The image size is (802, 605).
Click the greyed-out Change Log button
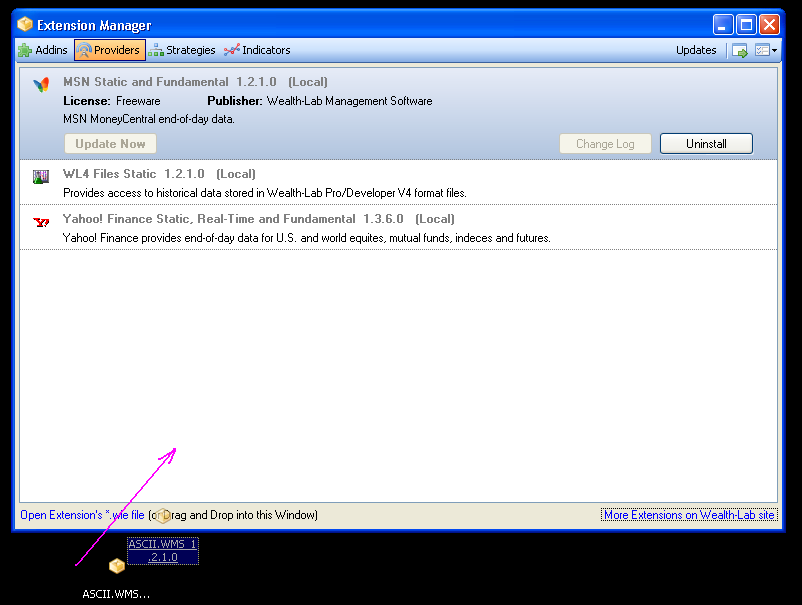604,144
